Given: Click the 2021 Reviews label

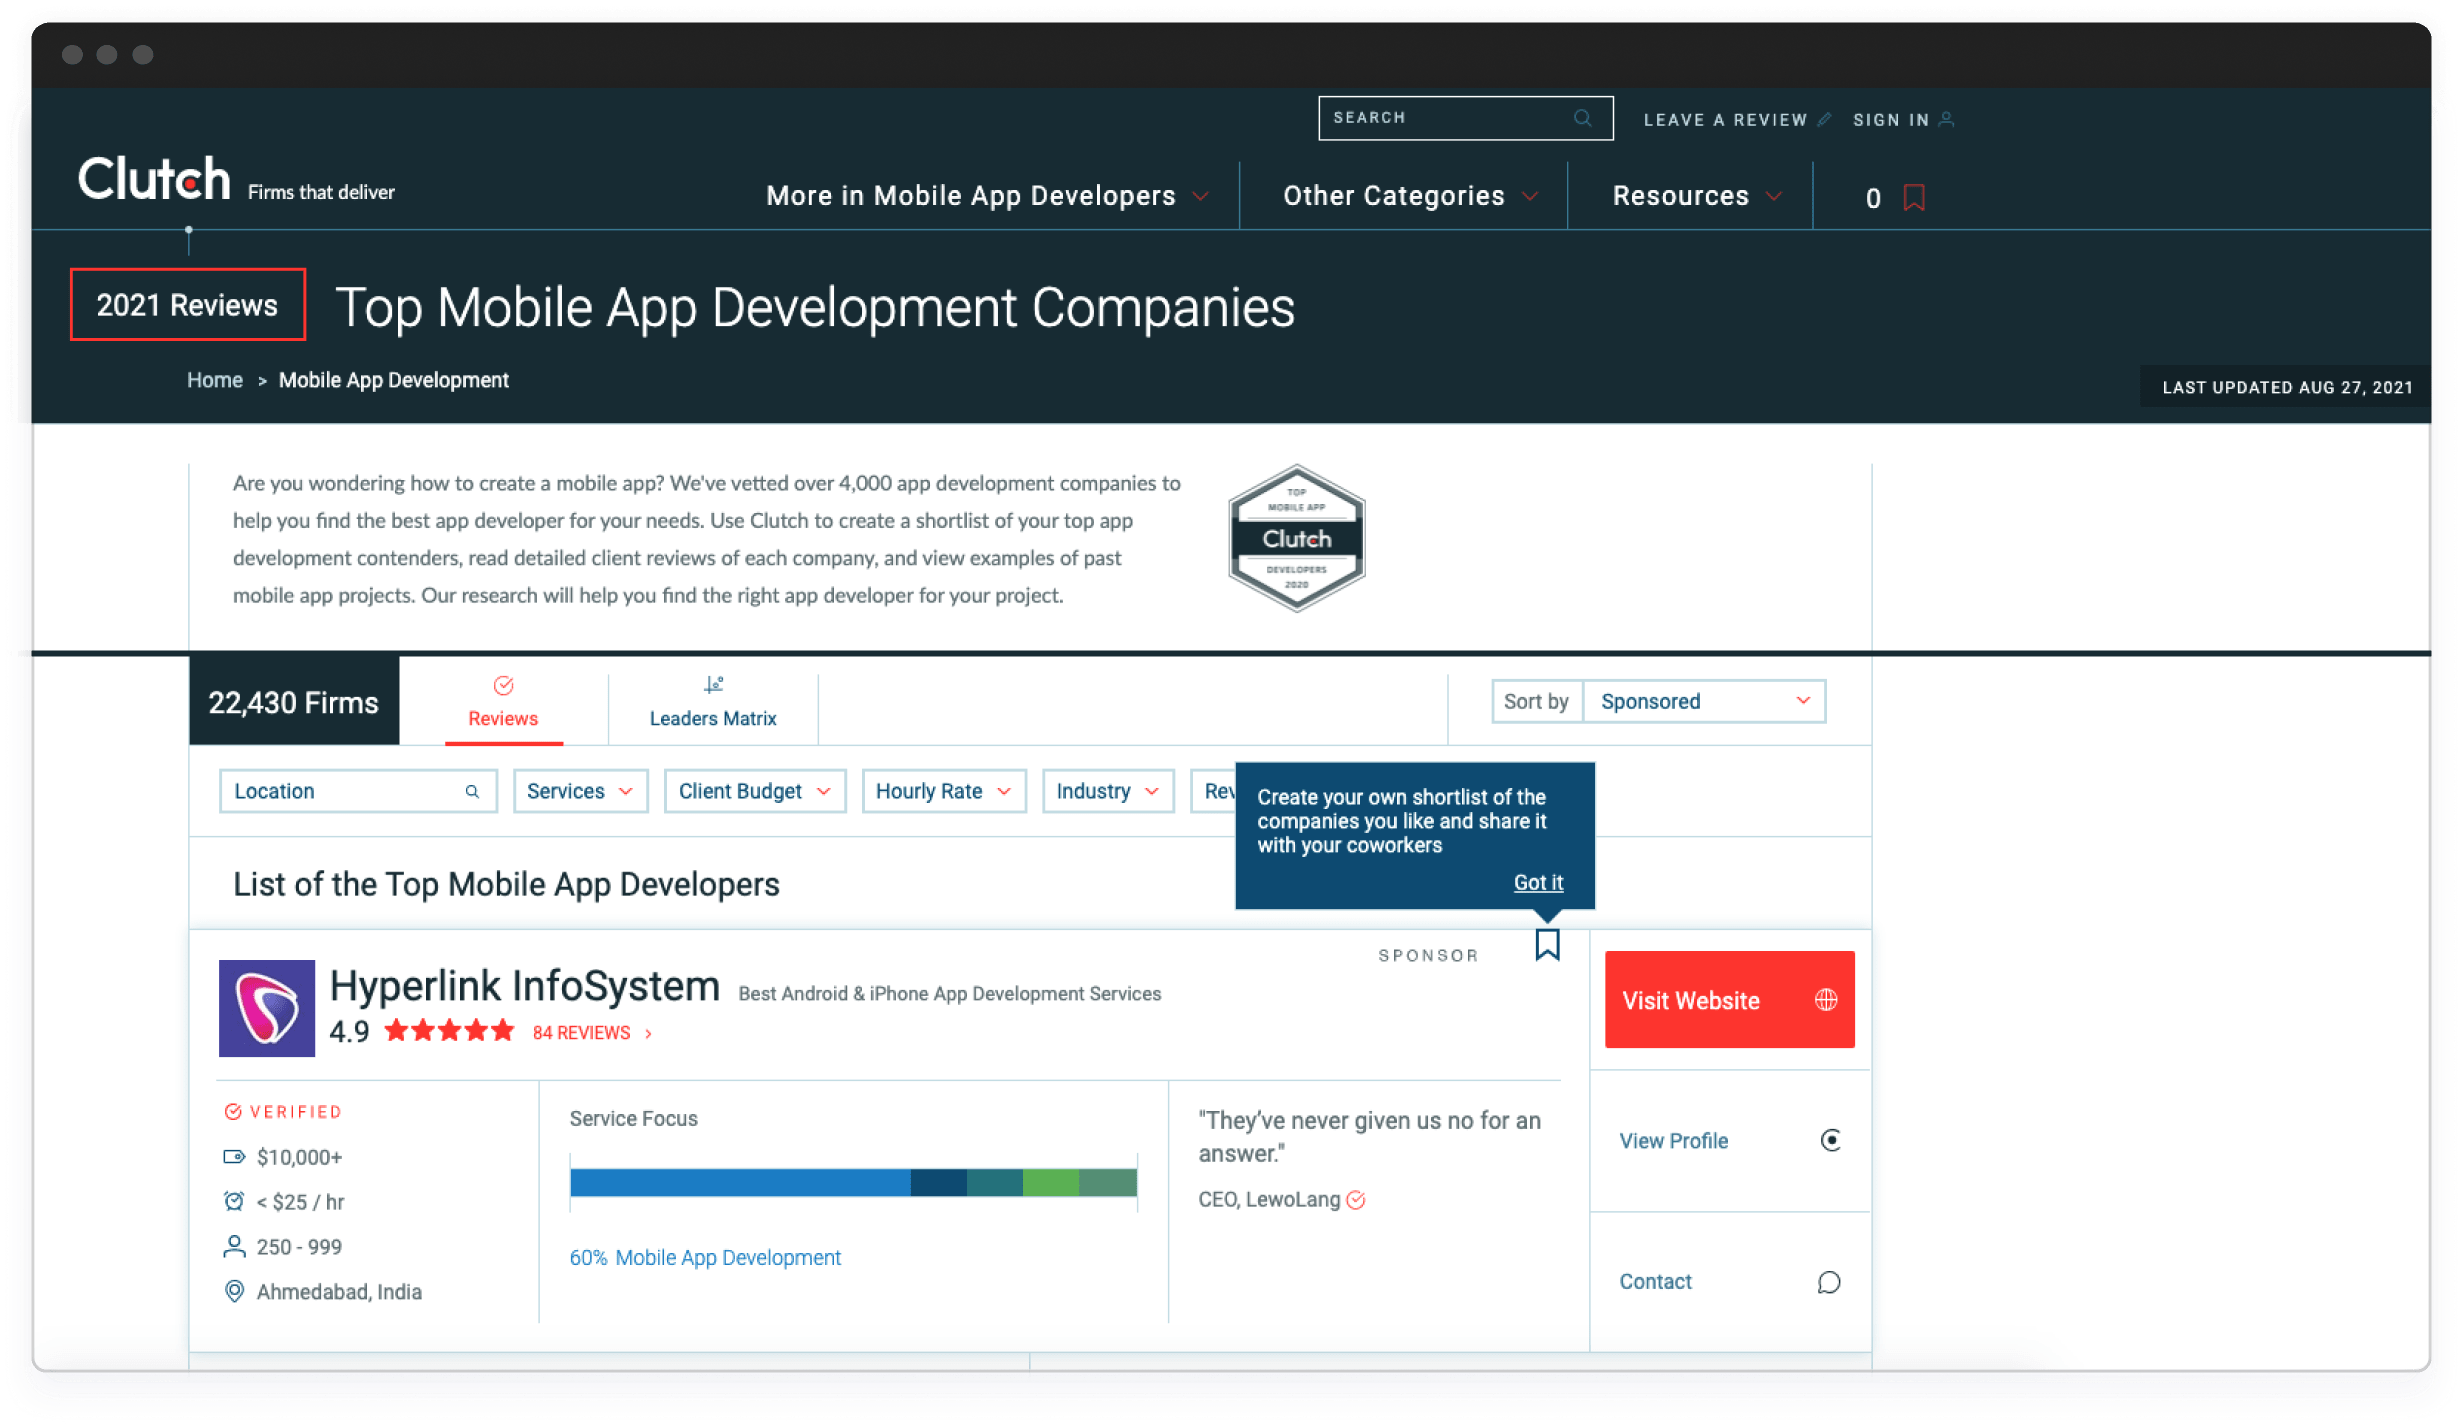Looking at the screenshot, I should (x=187, y=304).
